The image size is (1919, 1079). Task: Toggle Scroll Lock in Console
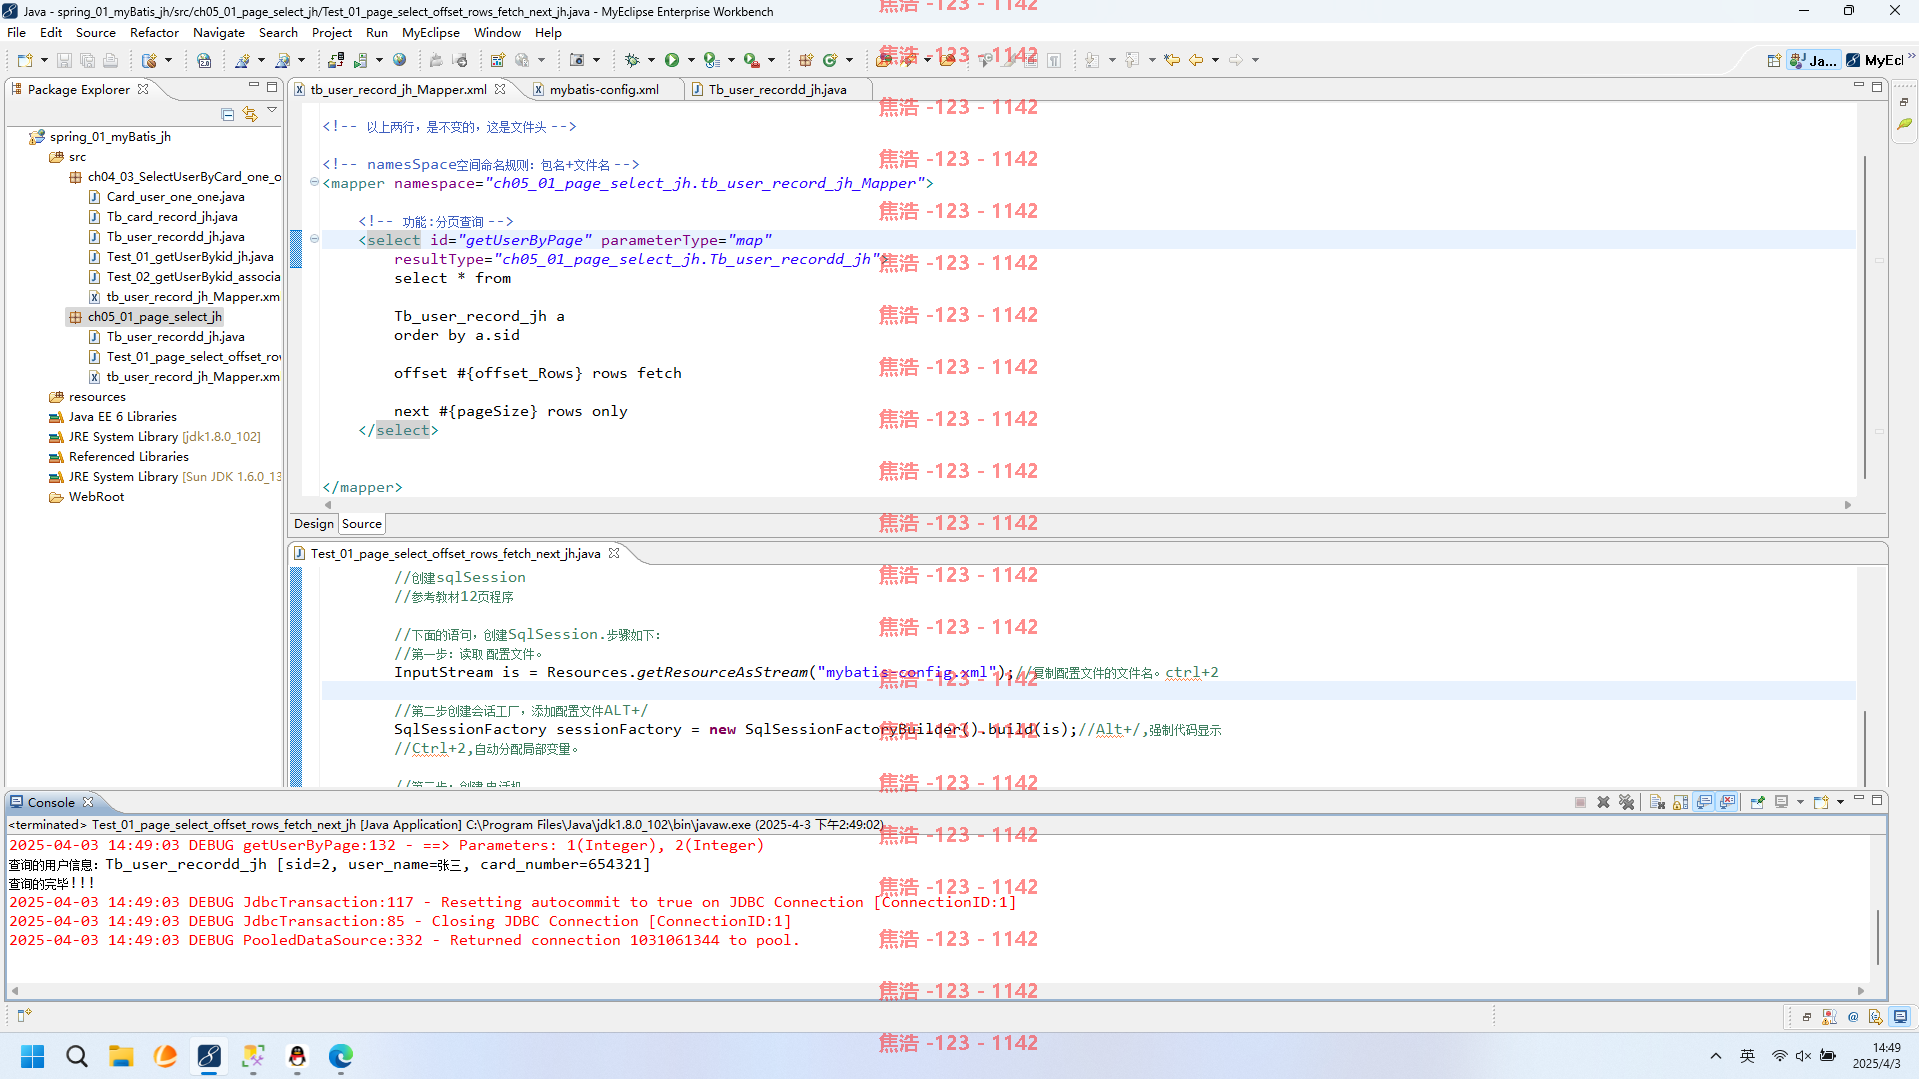1680,802
